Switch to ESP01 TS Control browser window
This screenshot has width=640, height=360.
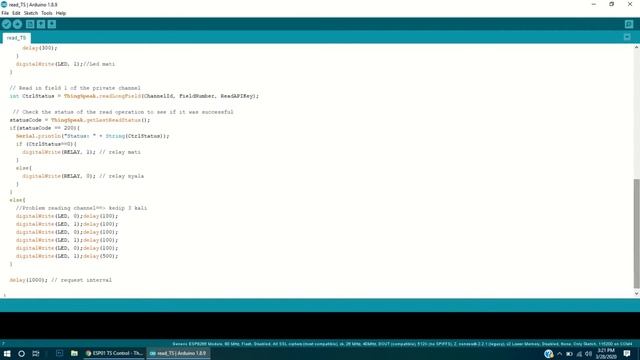click(114, 353)
